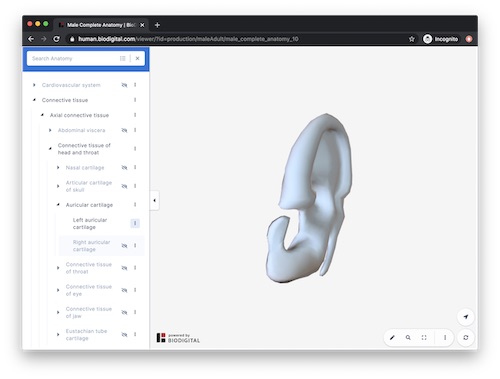Reset the 3D view
The height and width of the screenshot is (379, 500).
click(466, 338)
